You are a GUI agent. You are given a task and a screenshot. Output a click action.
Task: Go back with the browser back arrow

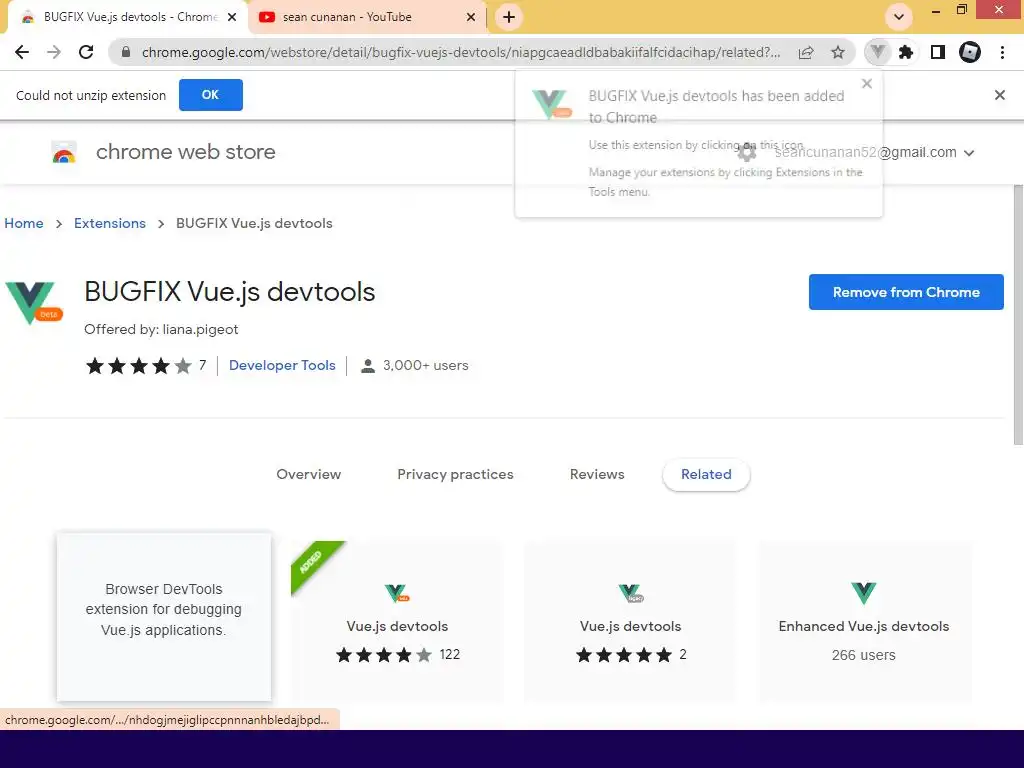tap(22, 52)
